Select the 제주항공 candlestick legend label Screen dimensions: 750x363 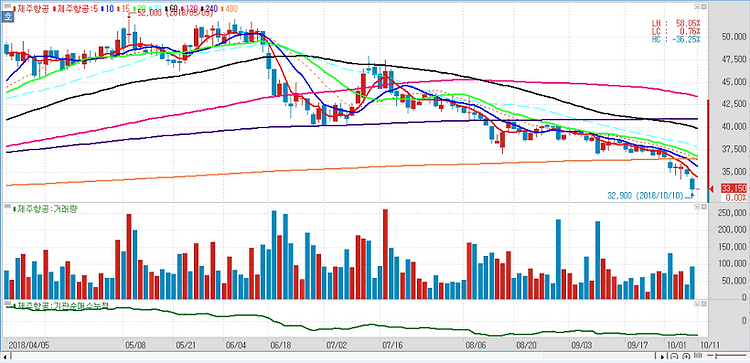click(x=33, y=8)
